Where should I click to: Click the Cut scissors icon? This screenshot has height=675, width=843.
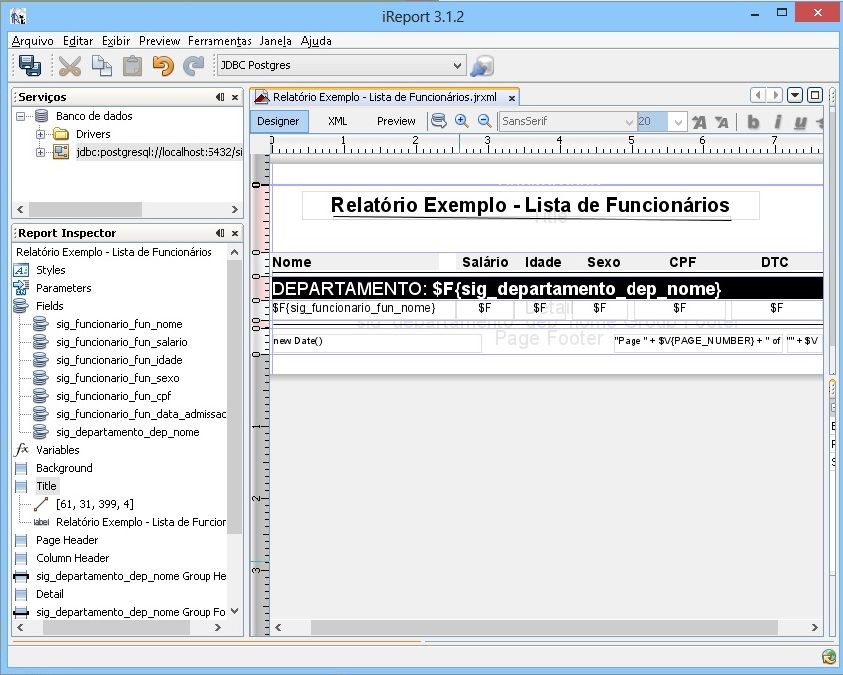70,66
